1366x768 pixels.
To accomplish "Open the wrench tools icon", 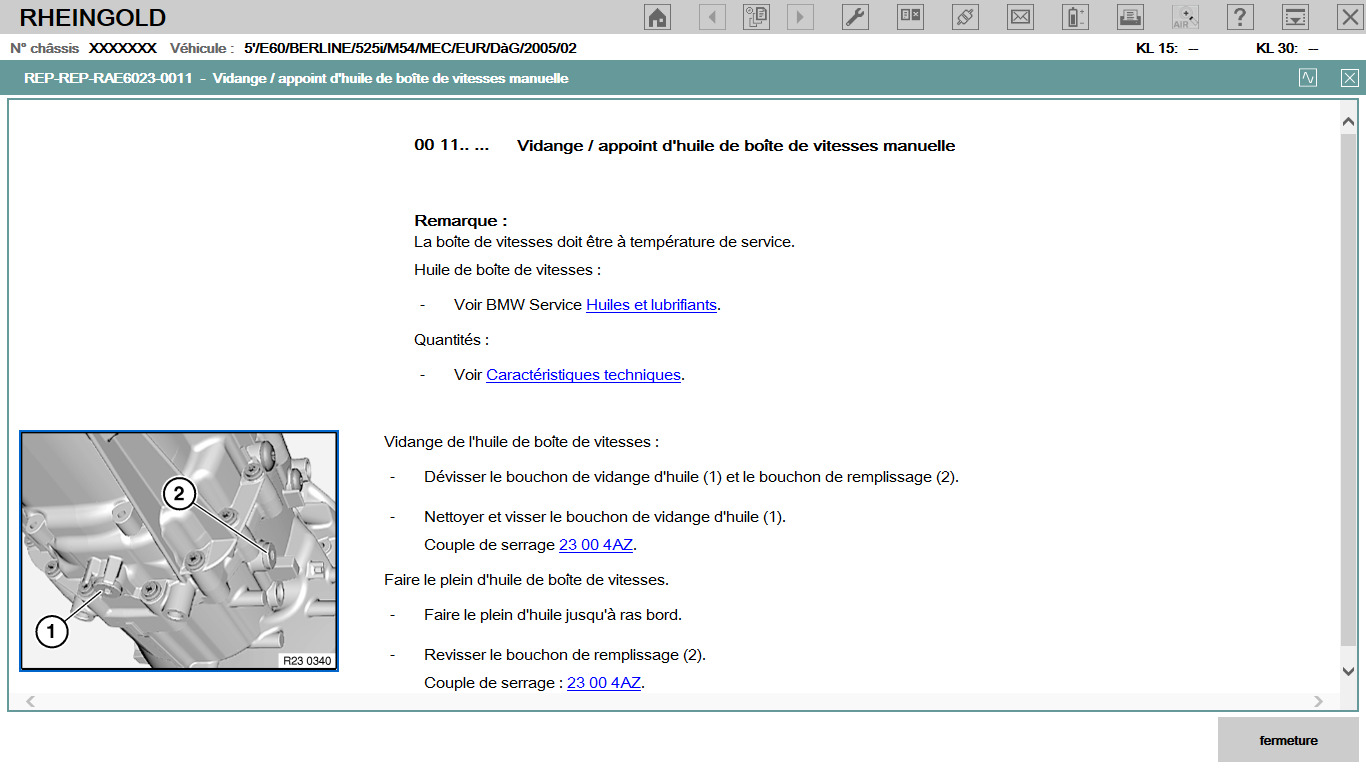I will [855, 17].
